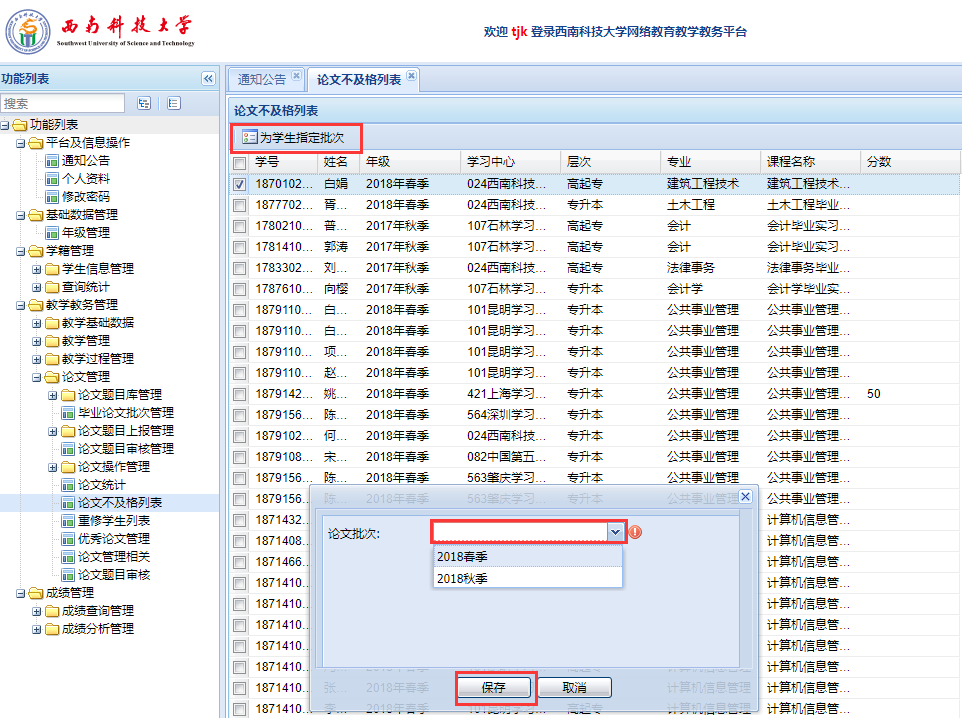Viewport: 962px width, 718px height.
Task: Select 2018秋季 from the batch list
Action: 461,577
